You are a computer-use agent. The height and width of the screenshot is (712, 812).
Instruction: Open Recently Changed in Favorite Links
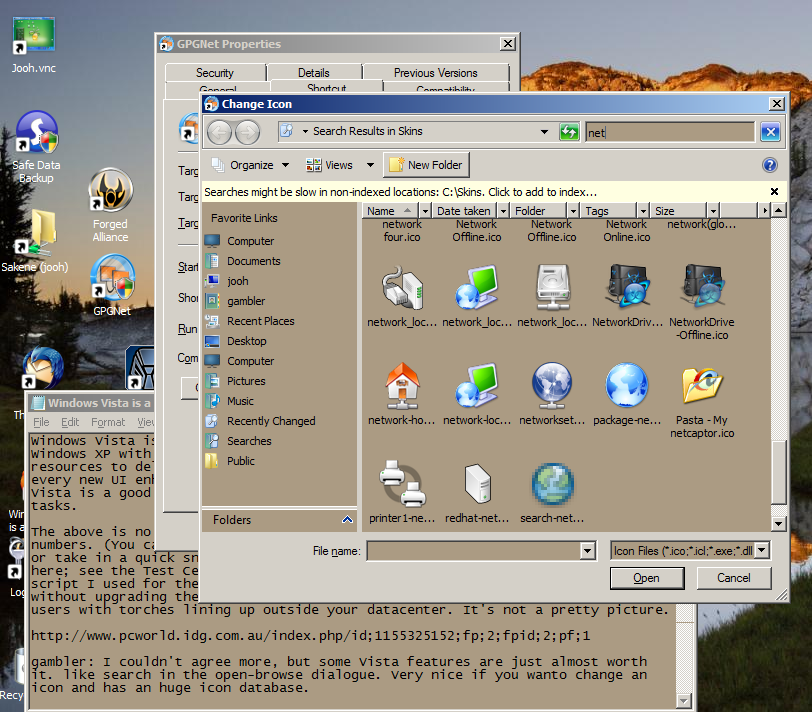tap(270, 421)
